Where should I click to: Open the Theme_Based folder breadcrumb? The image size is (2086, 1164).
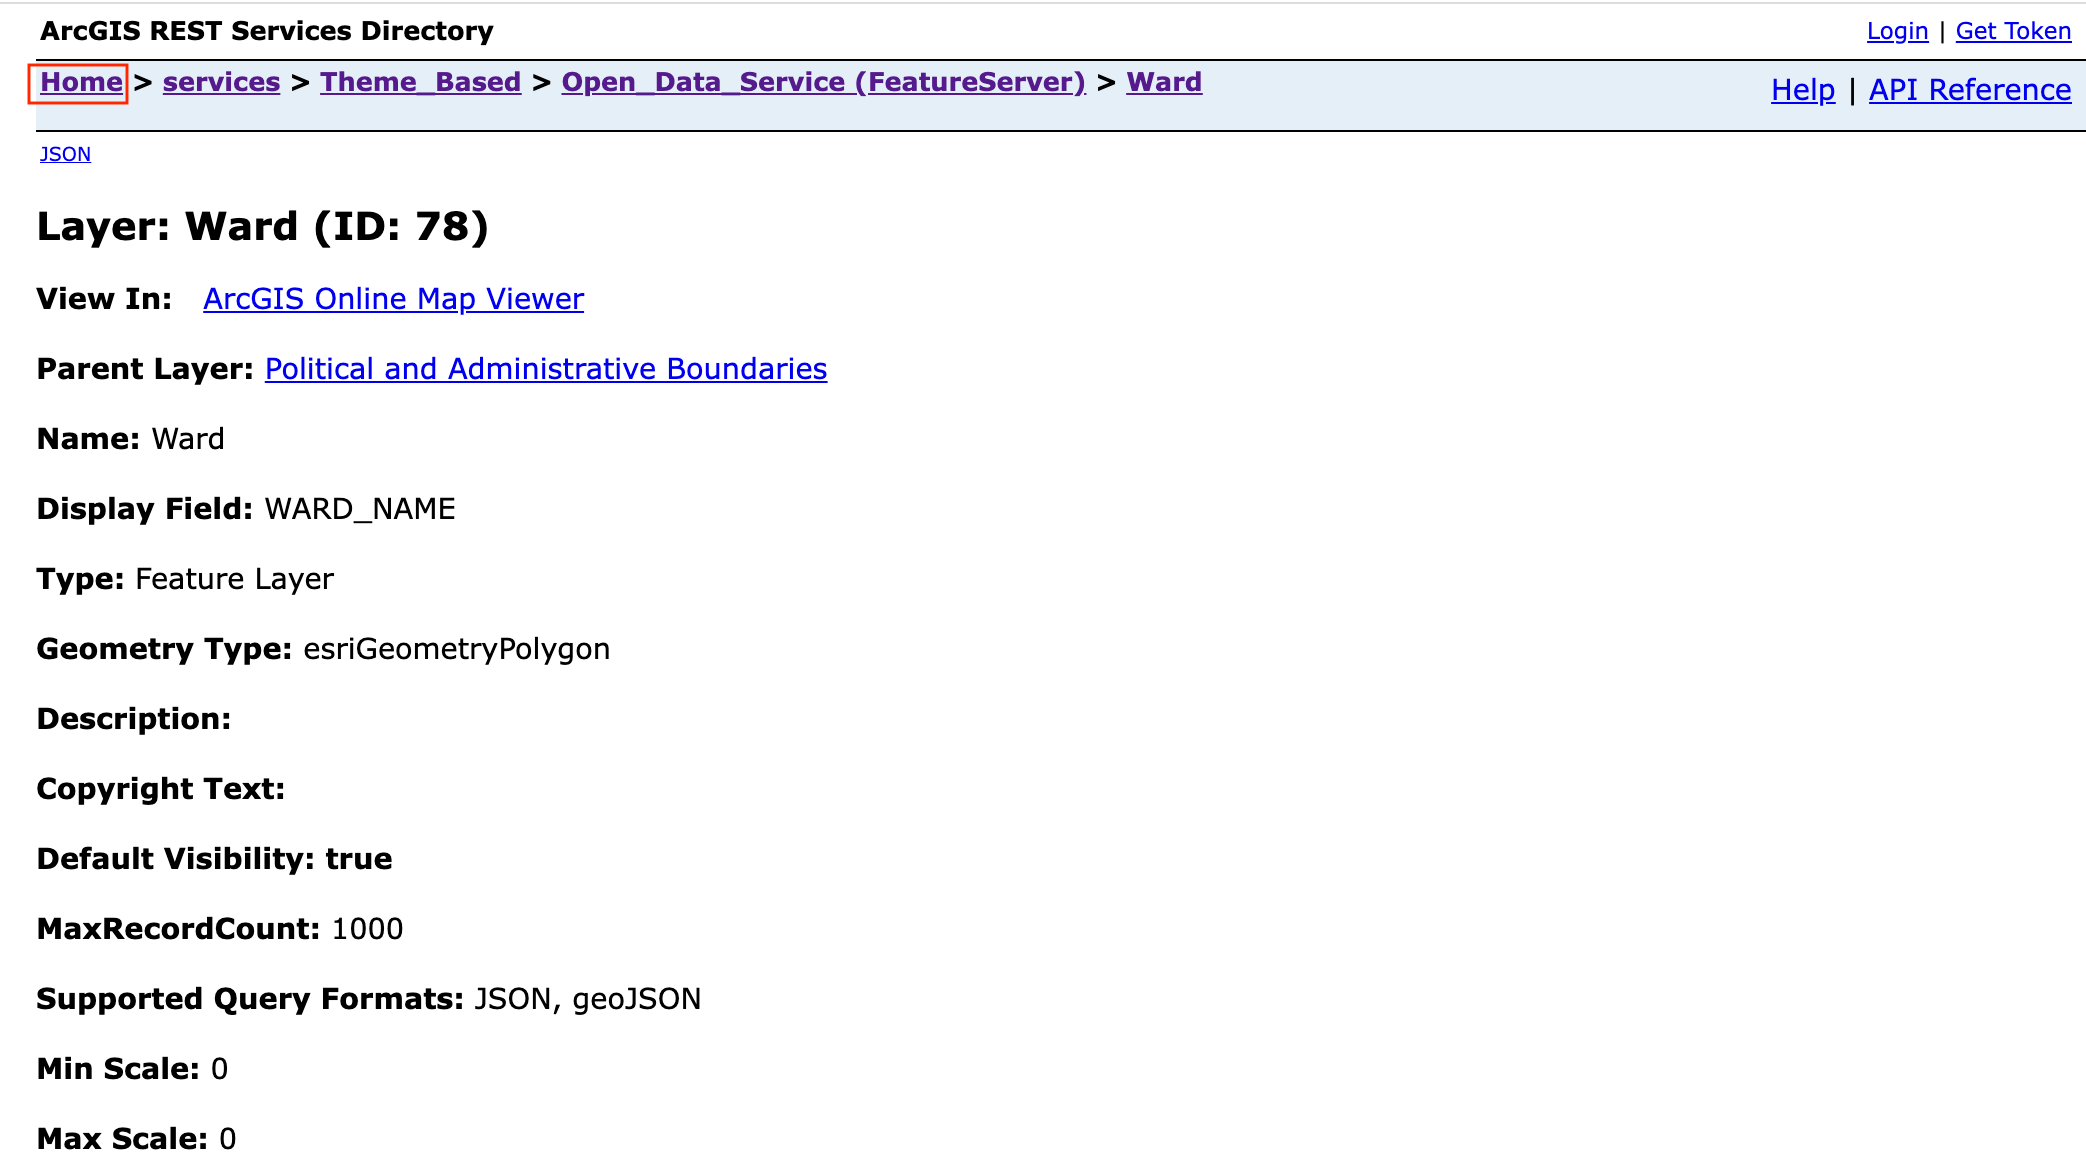click(x=420, y=82)
